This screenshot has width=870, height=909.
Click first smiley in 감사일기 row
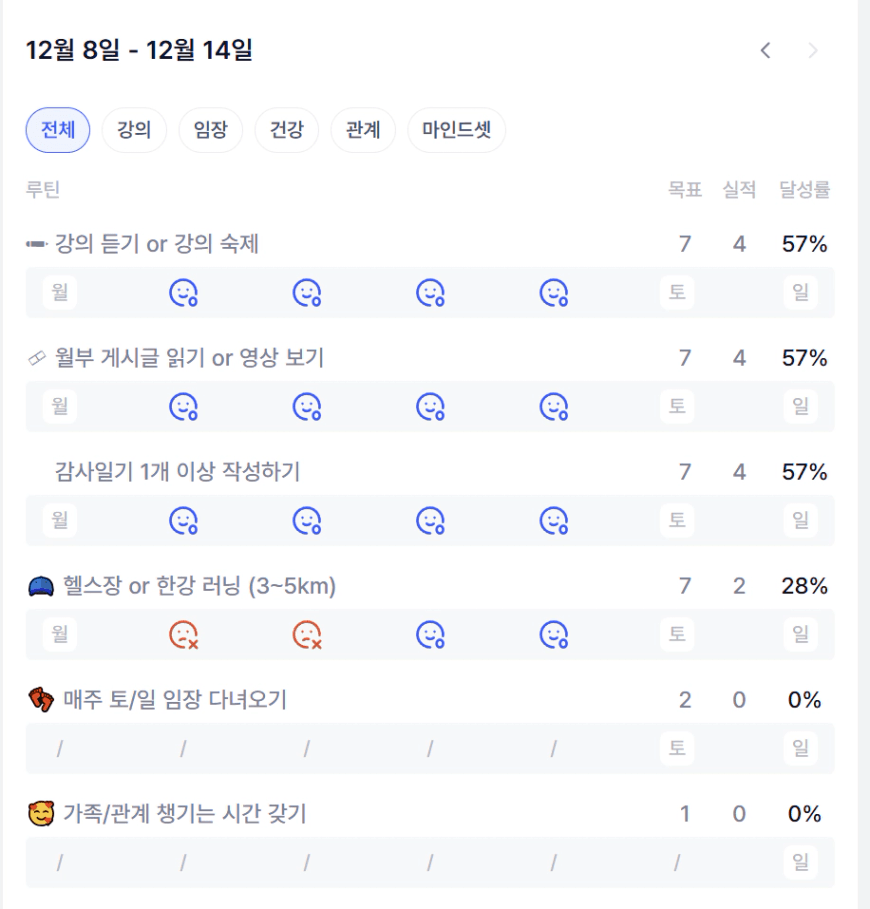pos(183,521)
